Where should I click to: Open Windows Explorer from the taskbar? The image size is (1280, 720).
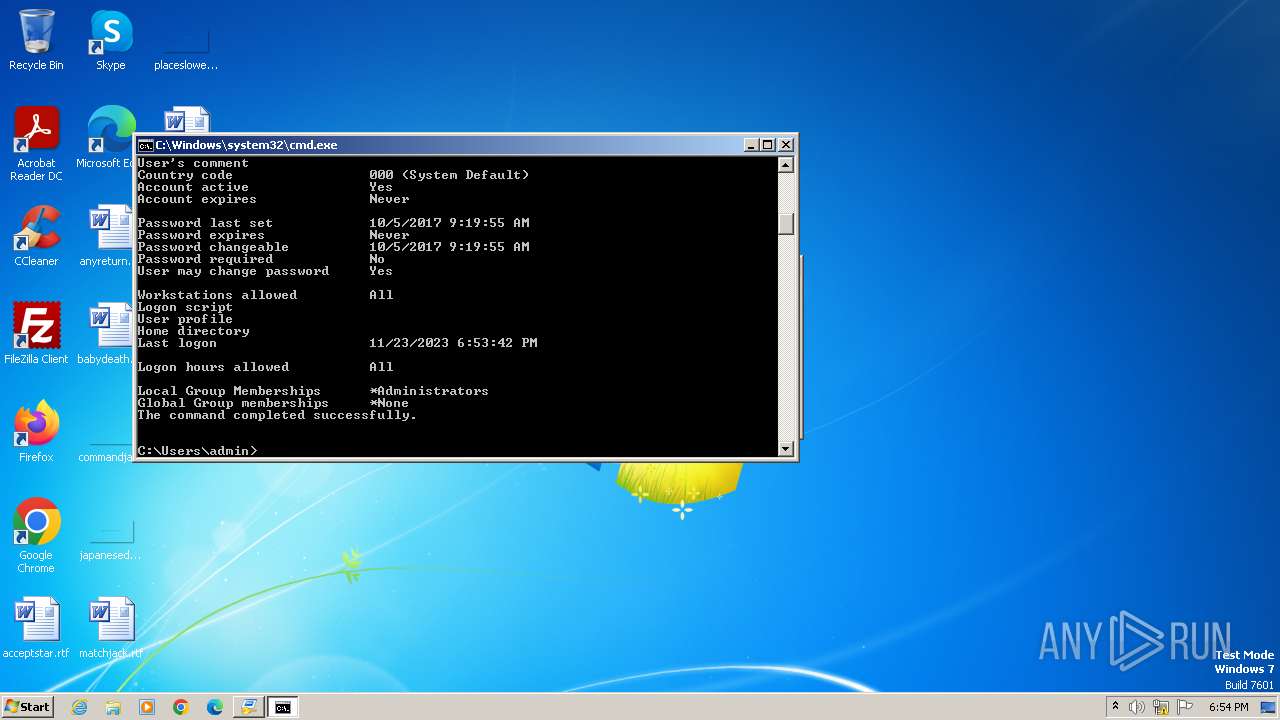pos(113,707)
